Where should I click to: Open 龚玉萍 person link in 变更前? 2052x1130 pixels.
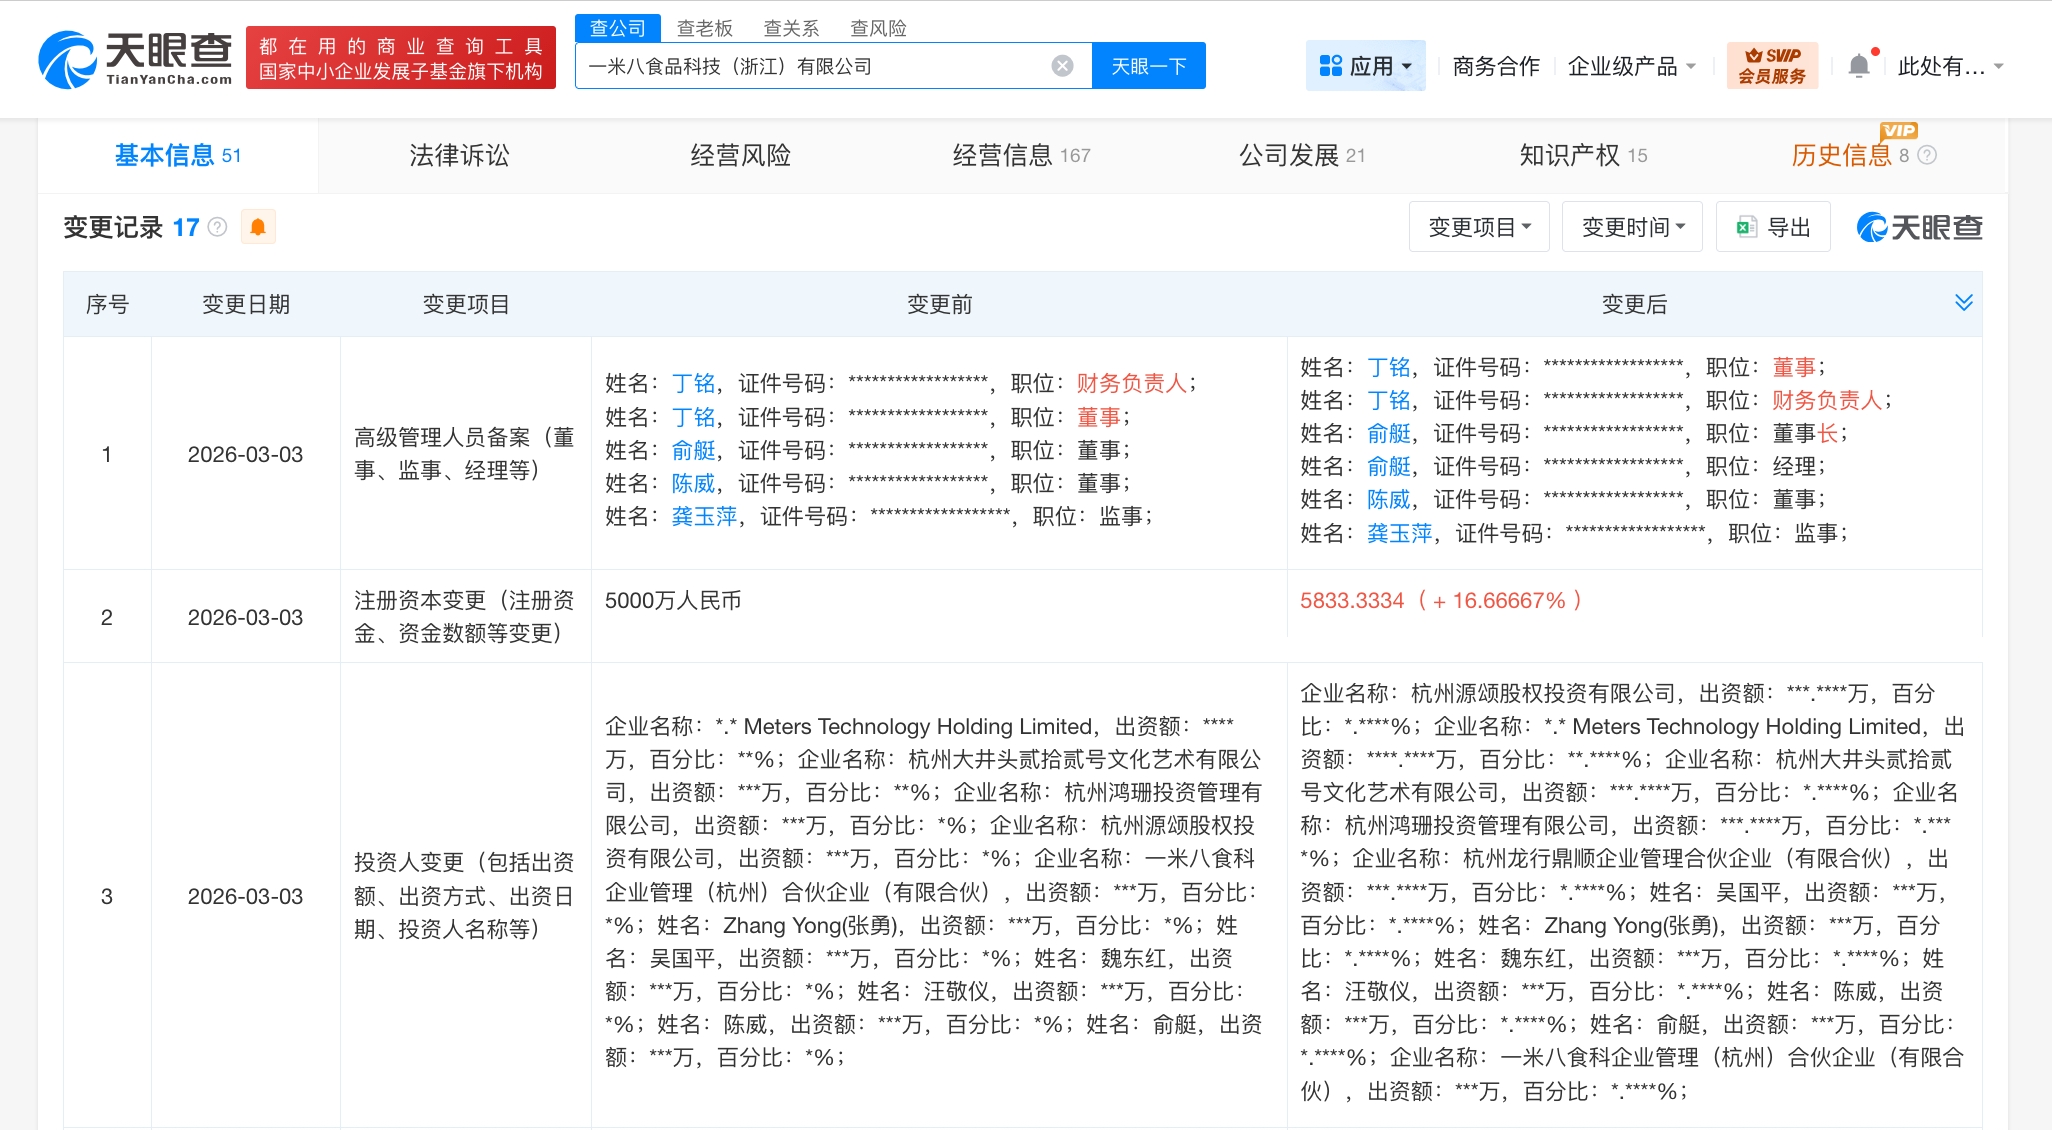(x=703, y=516)
